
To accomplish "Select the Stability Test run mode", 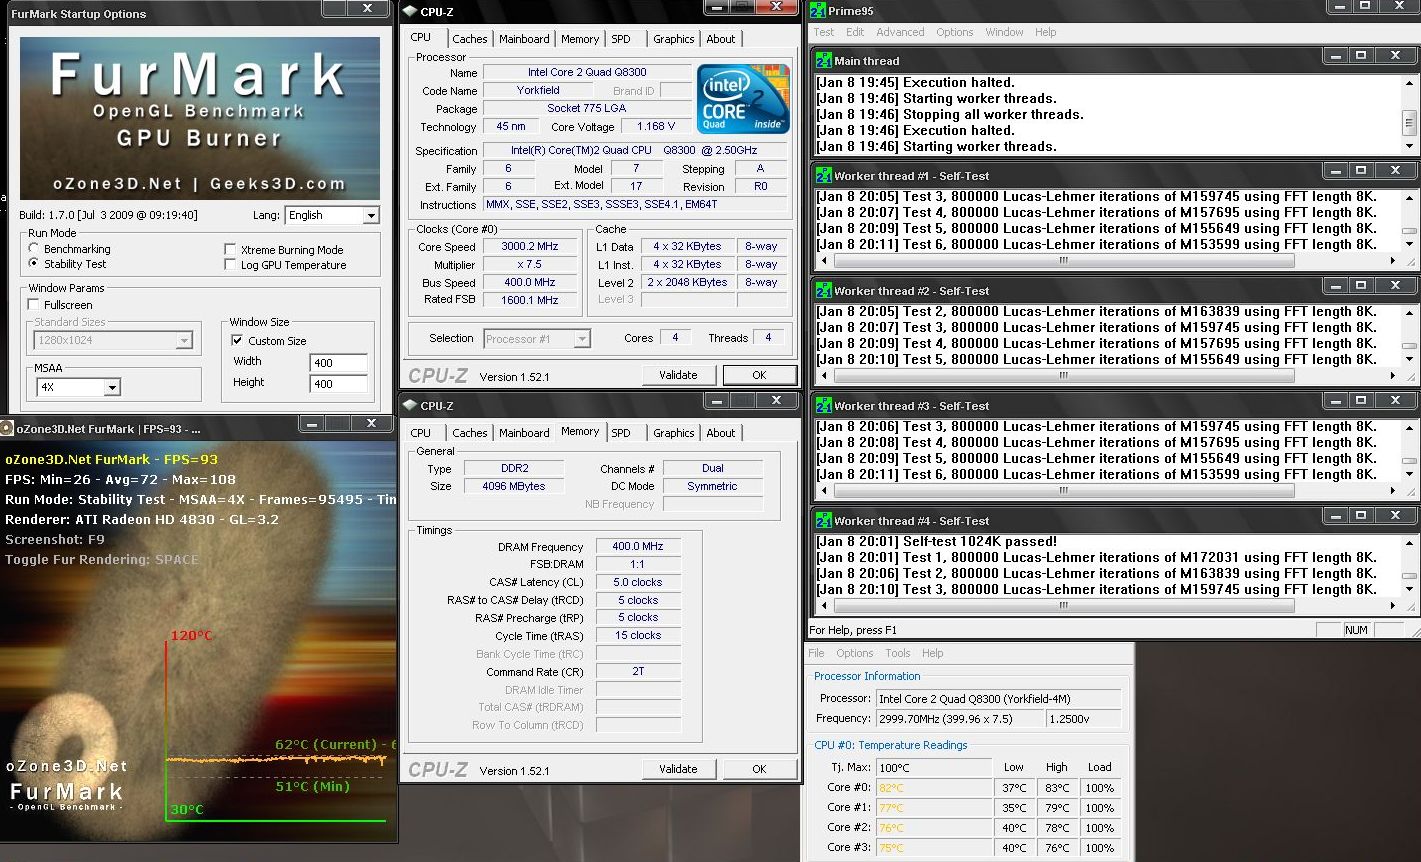I will click(35, 264).
